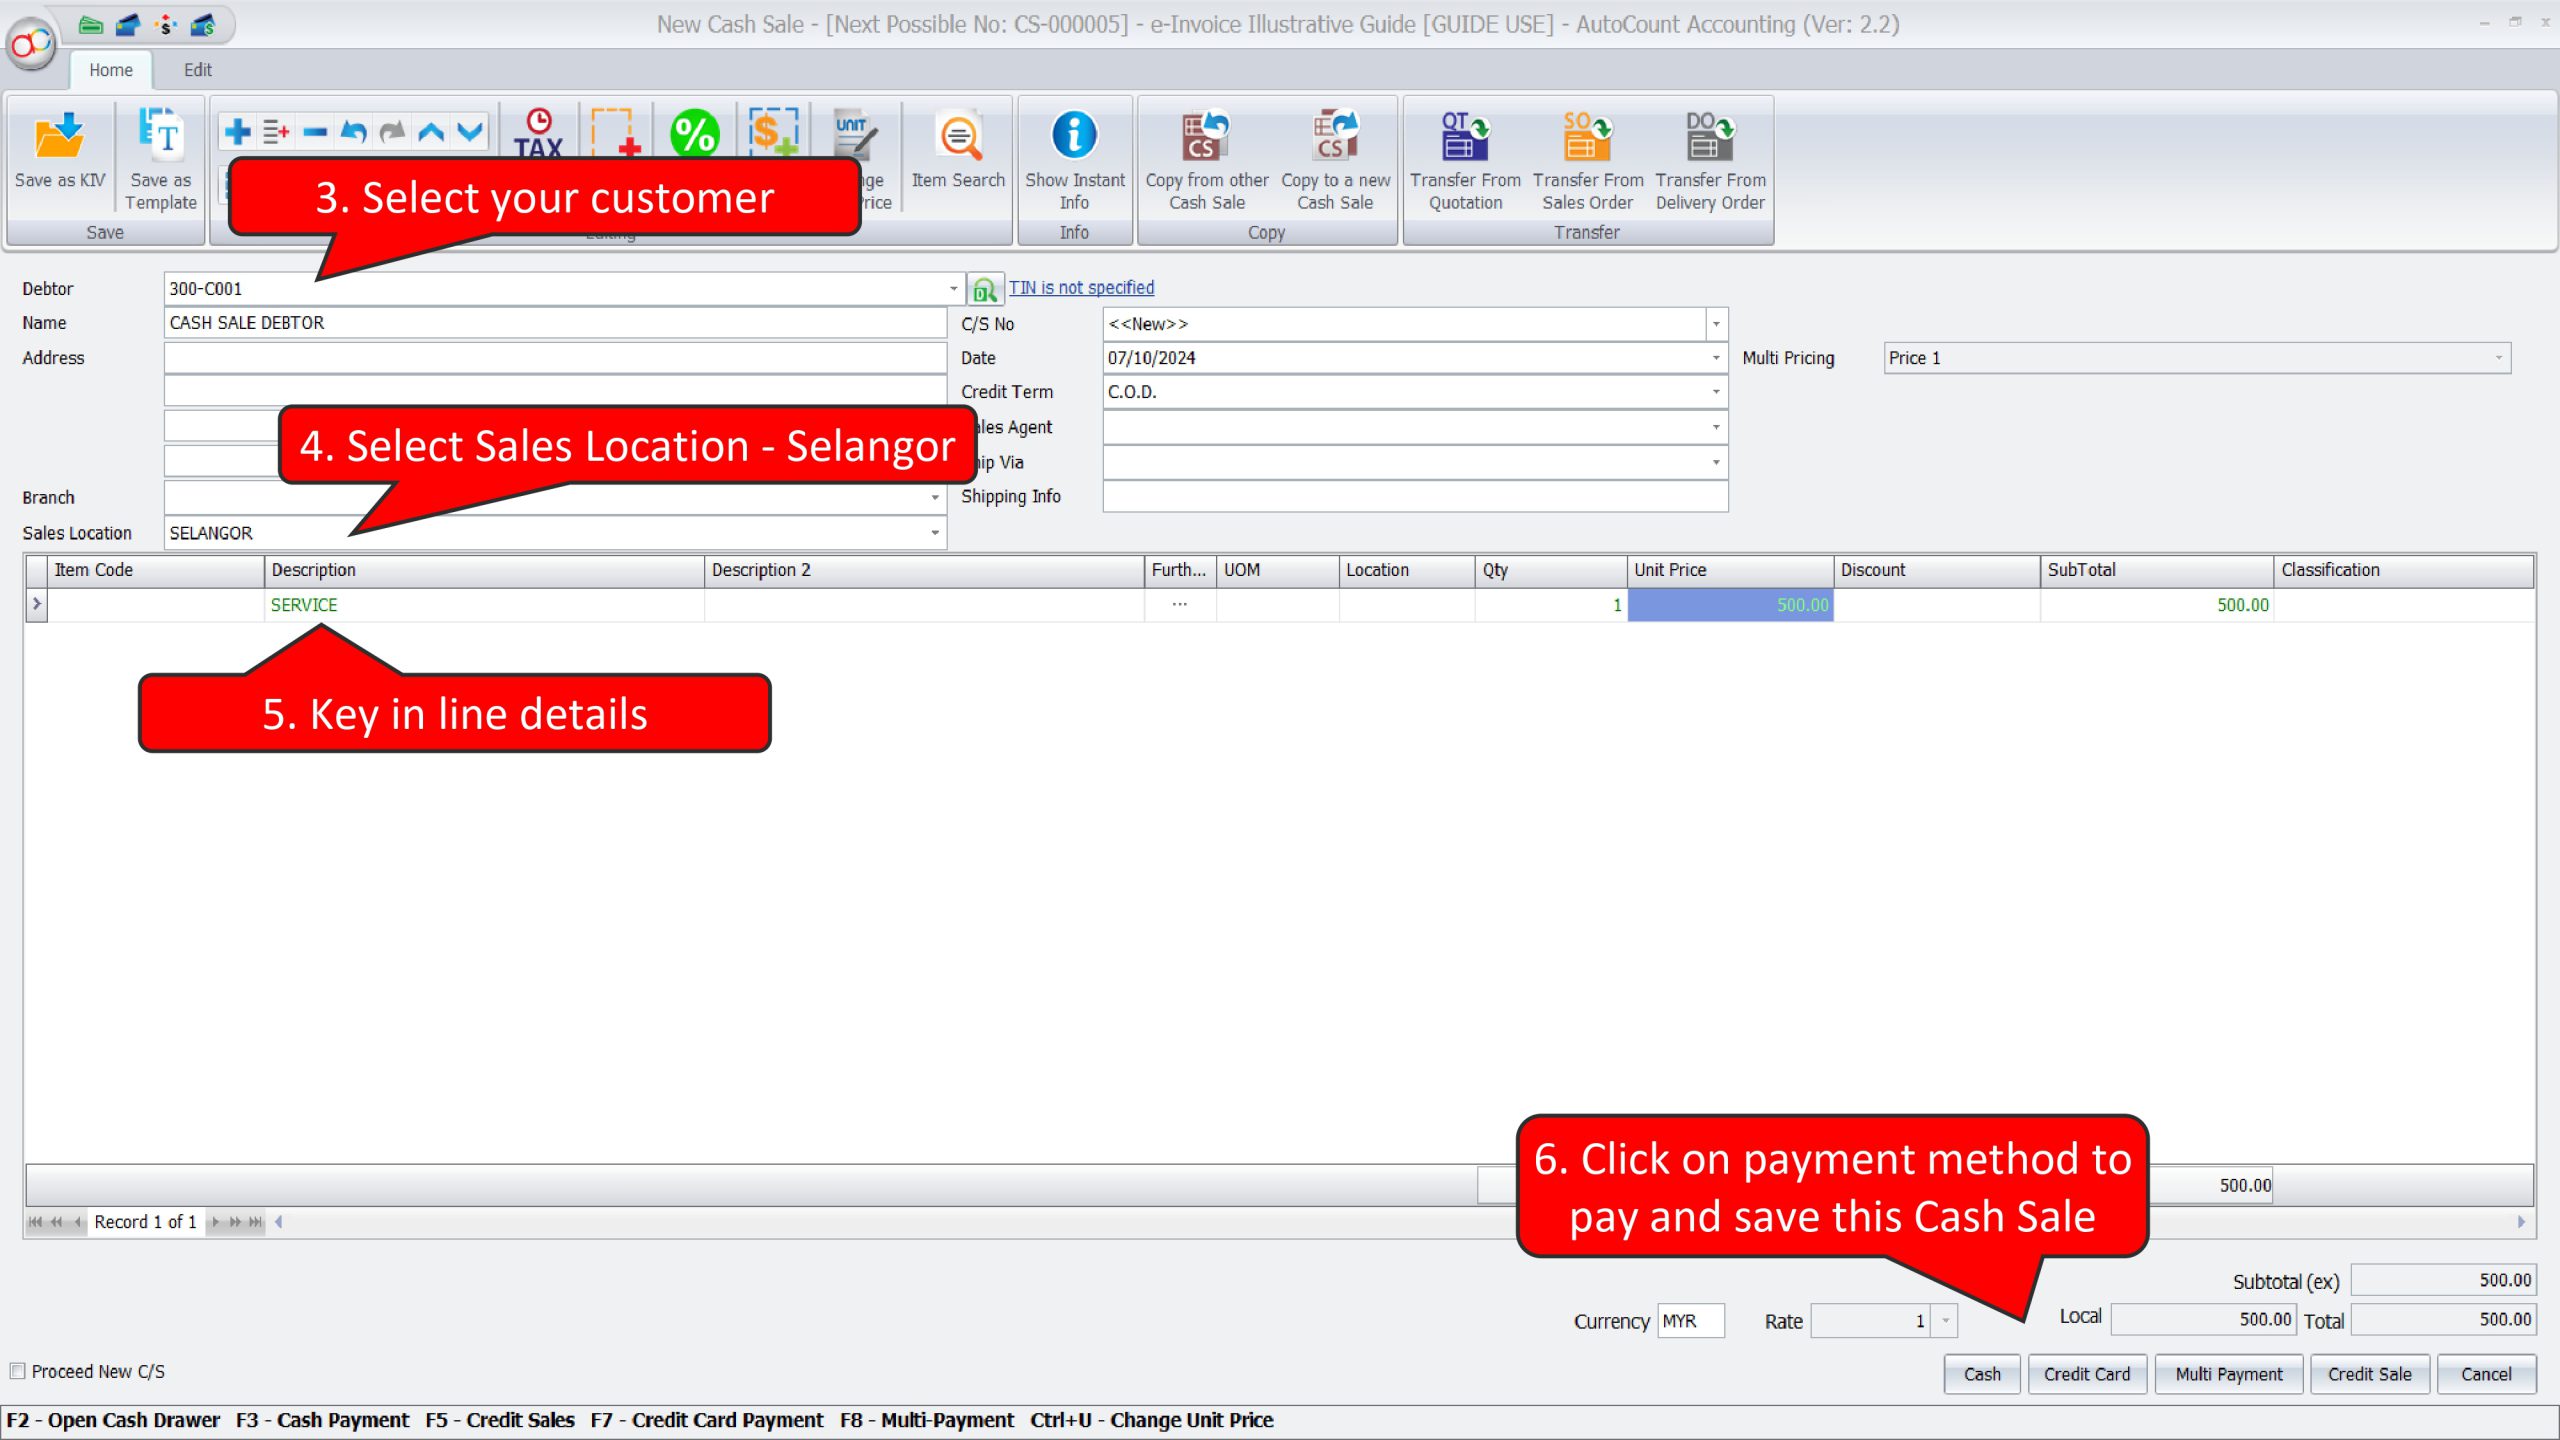The image size is (2560, 1440).
Task: Open Item Search
Action: [x=958, y=150]
